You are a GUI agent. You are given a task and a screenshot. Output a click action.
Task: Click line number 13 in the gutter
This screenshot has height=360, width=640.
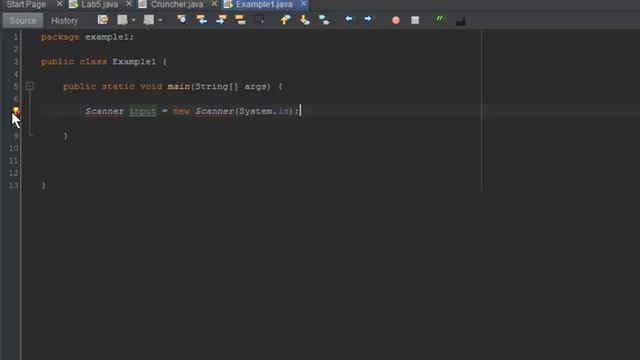click(x=13, y=185)
